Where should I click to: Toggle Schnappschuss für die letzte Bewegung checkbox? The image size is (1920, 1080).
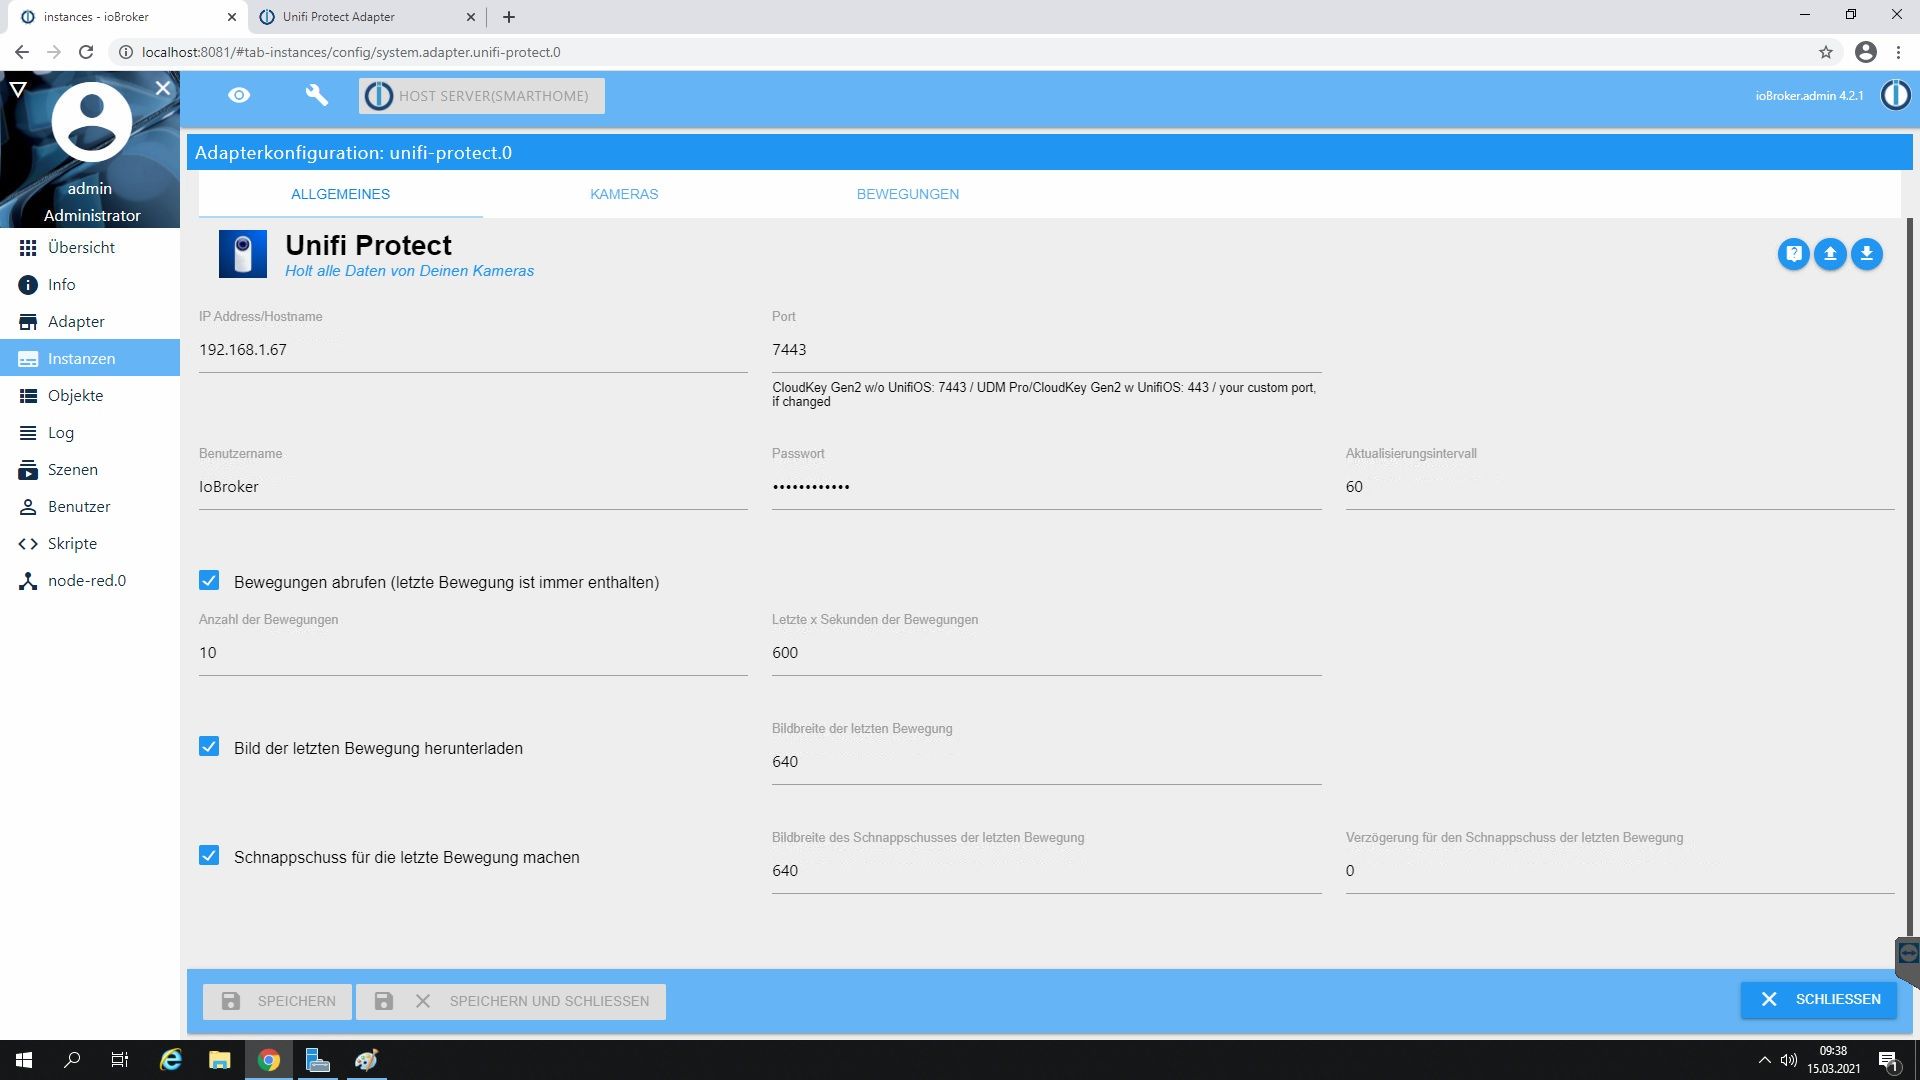[x=209, y=856]
